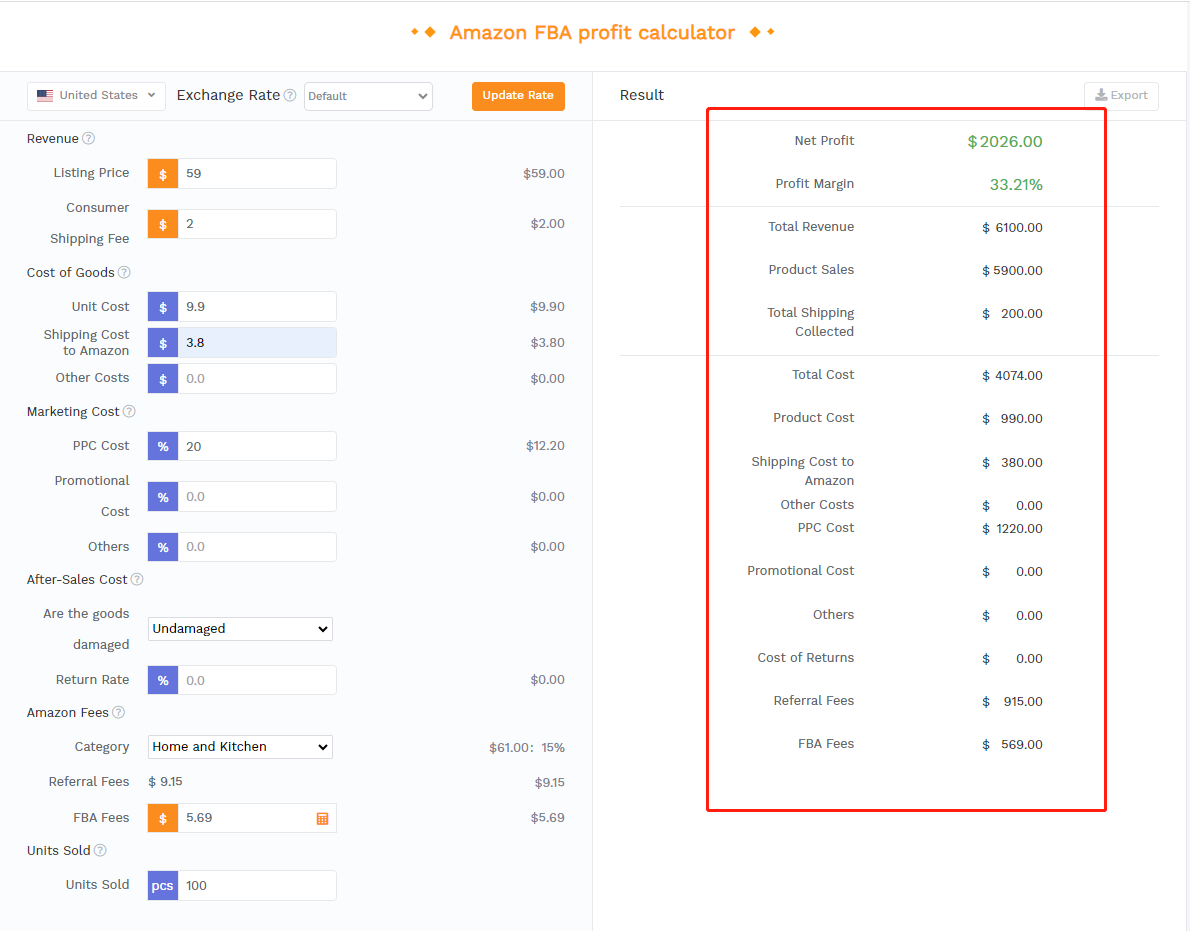Screen dimensions: 1190x931
Task: Click the dollar badge beside Unit Cost
Action: click(x=162, y=307)
